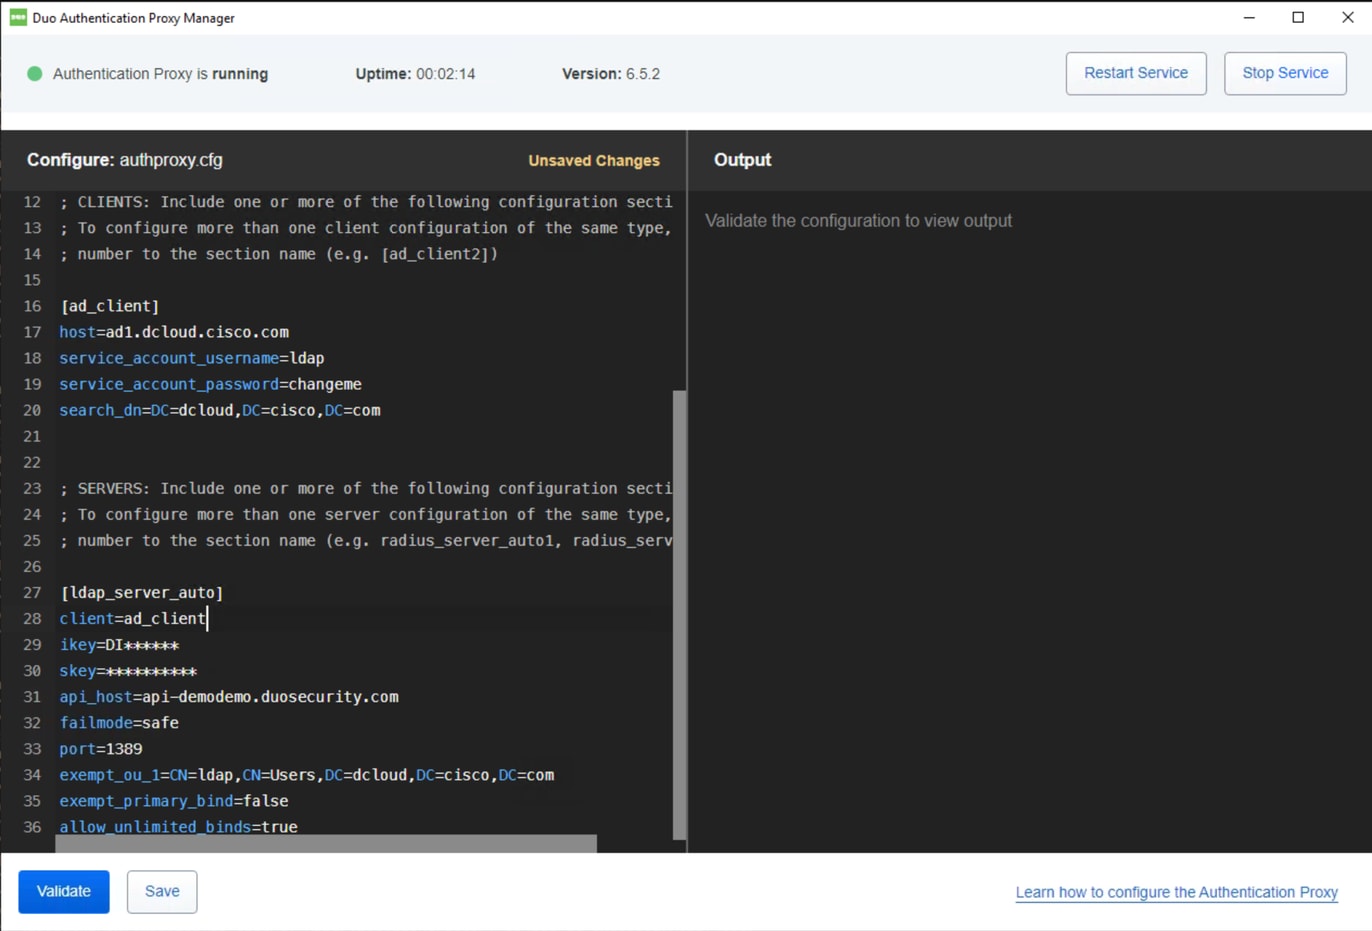Click the green running status indicator
Image resolution: width=1372 pixels, height=931 pixels.
pyautogui.click(x=35, y=73)
